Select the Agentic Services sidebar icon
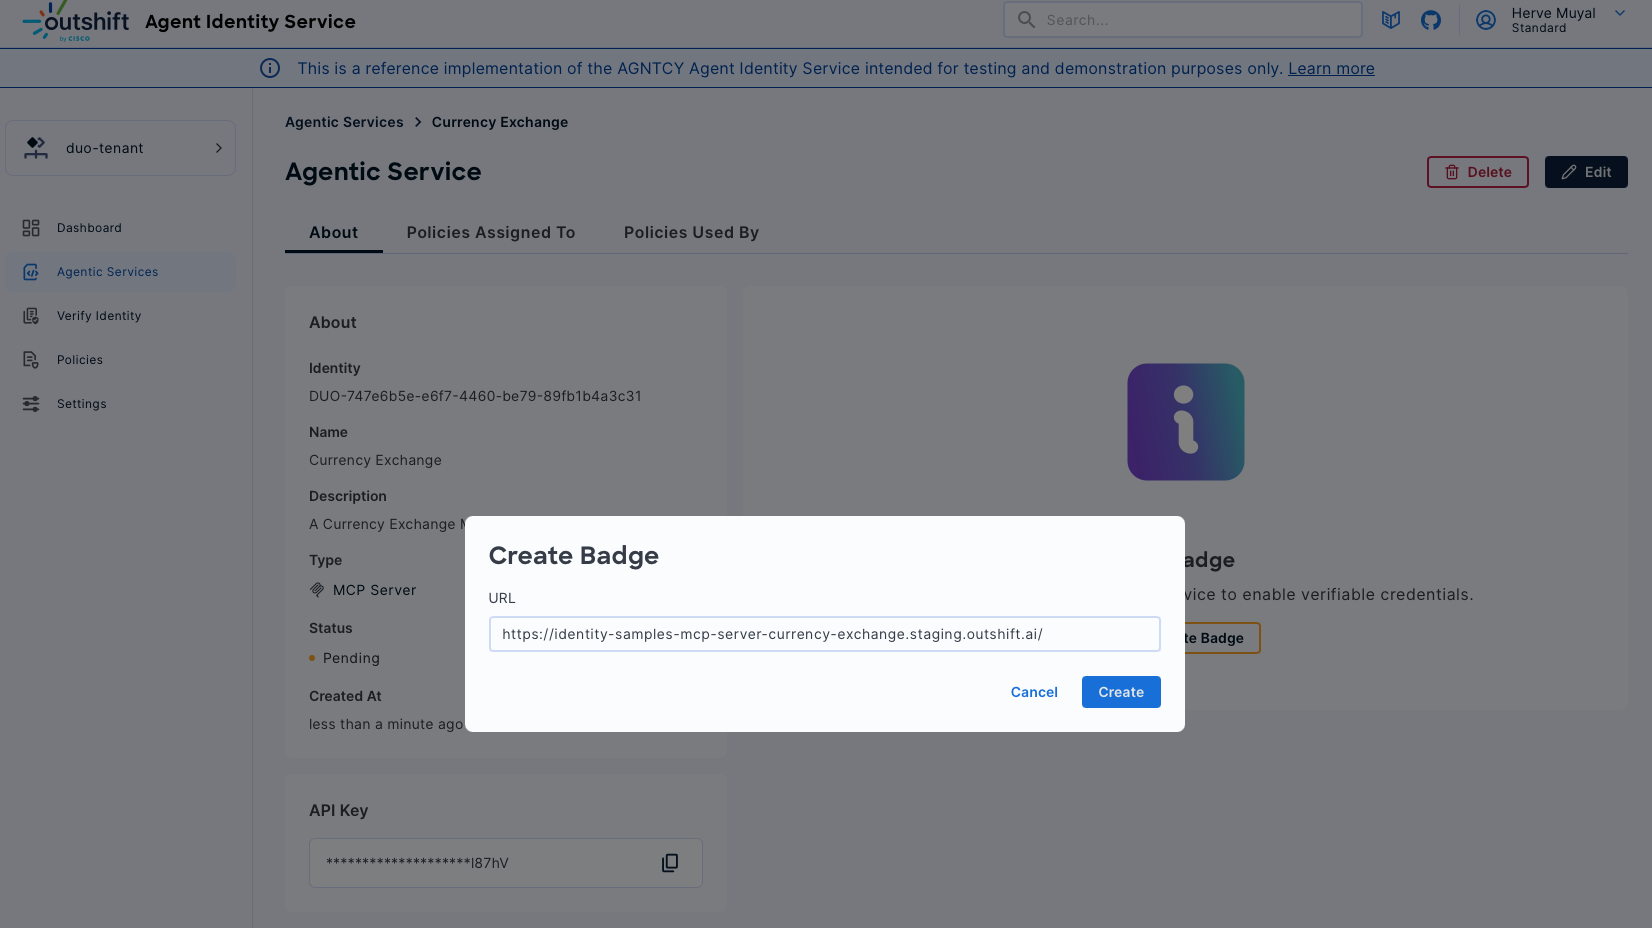Screen dimensions: 1652x928 click(x=31, y=271)
